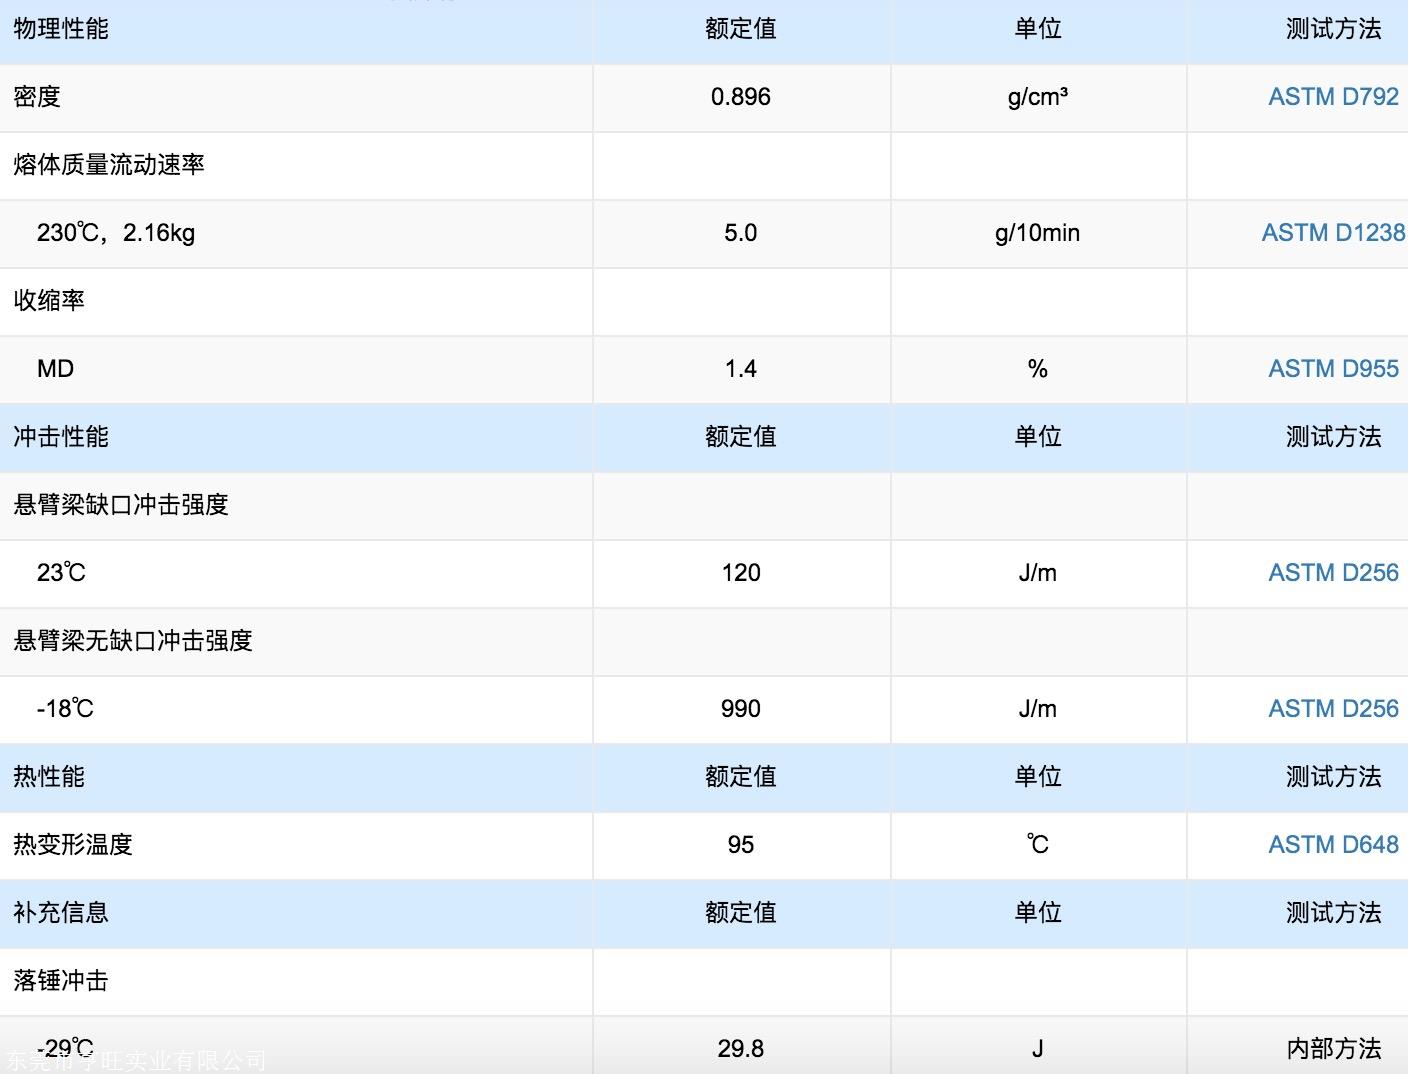Open the ASTM D648 test method link
The image size is (1408, 1074).
click(x=1333, y=845)
